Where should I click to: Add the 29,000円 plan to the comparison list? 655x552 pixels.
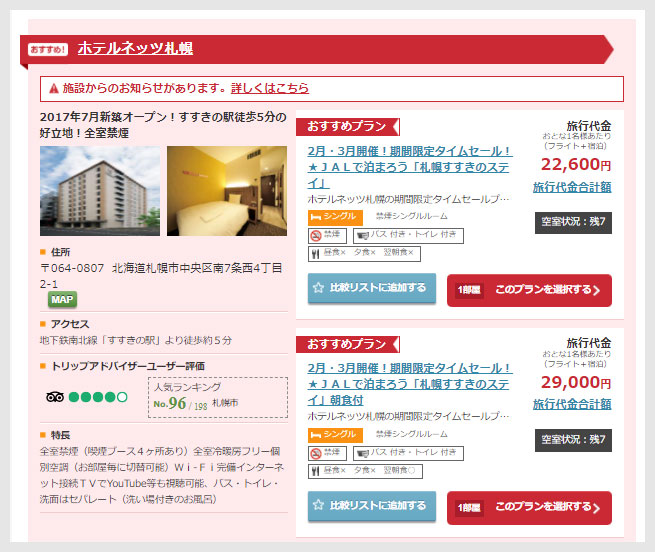[x=372, y=506]
